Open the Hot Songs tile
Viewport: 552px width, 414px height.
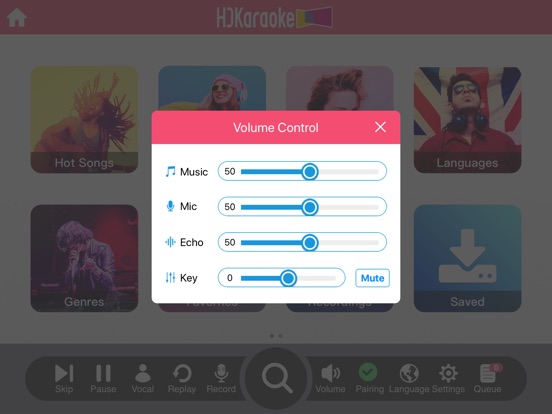pos(84,119)
